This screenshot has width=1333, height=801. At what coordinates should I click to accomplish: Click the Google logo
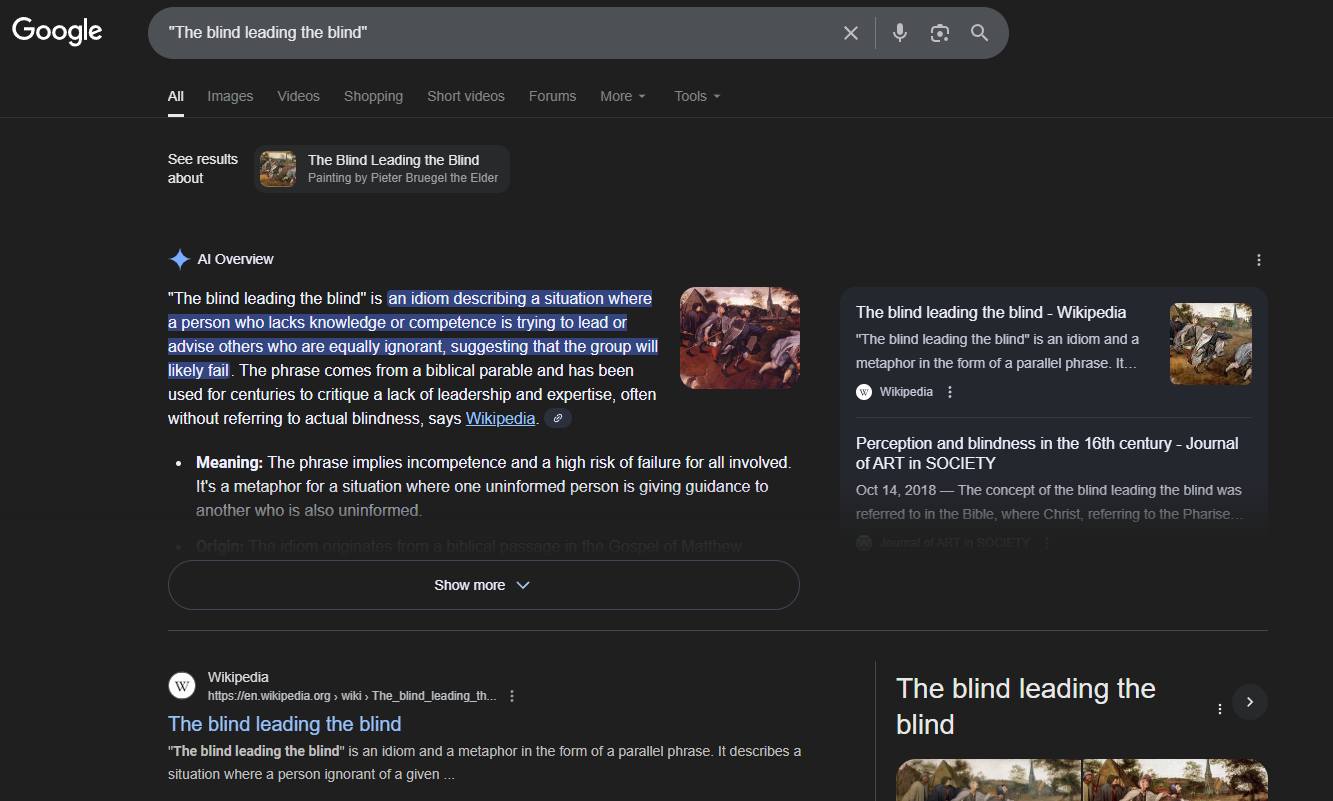tap(57, 31)
